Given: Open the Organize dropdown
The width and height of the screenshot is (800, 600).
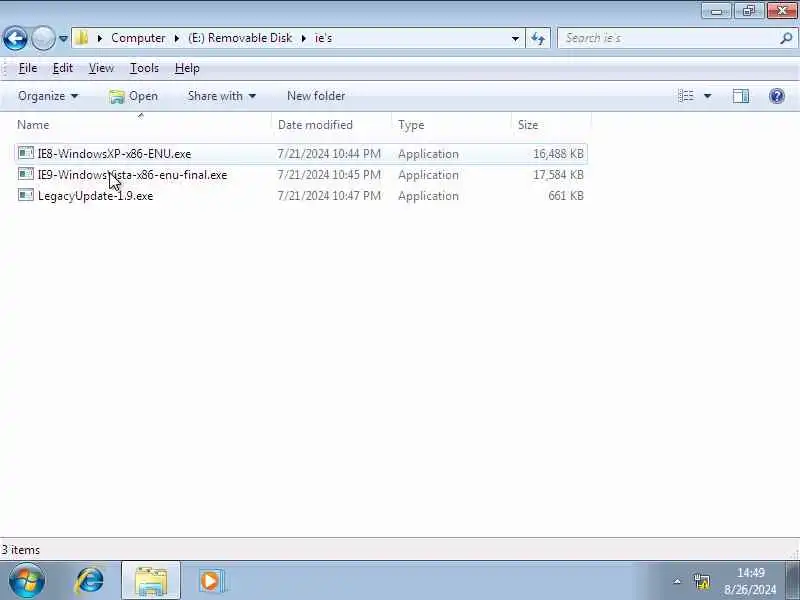Looking at the screenshot, I should click(48, 96).
